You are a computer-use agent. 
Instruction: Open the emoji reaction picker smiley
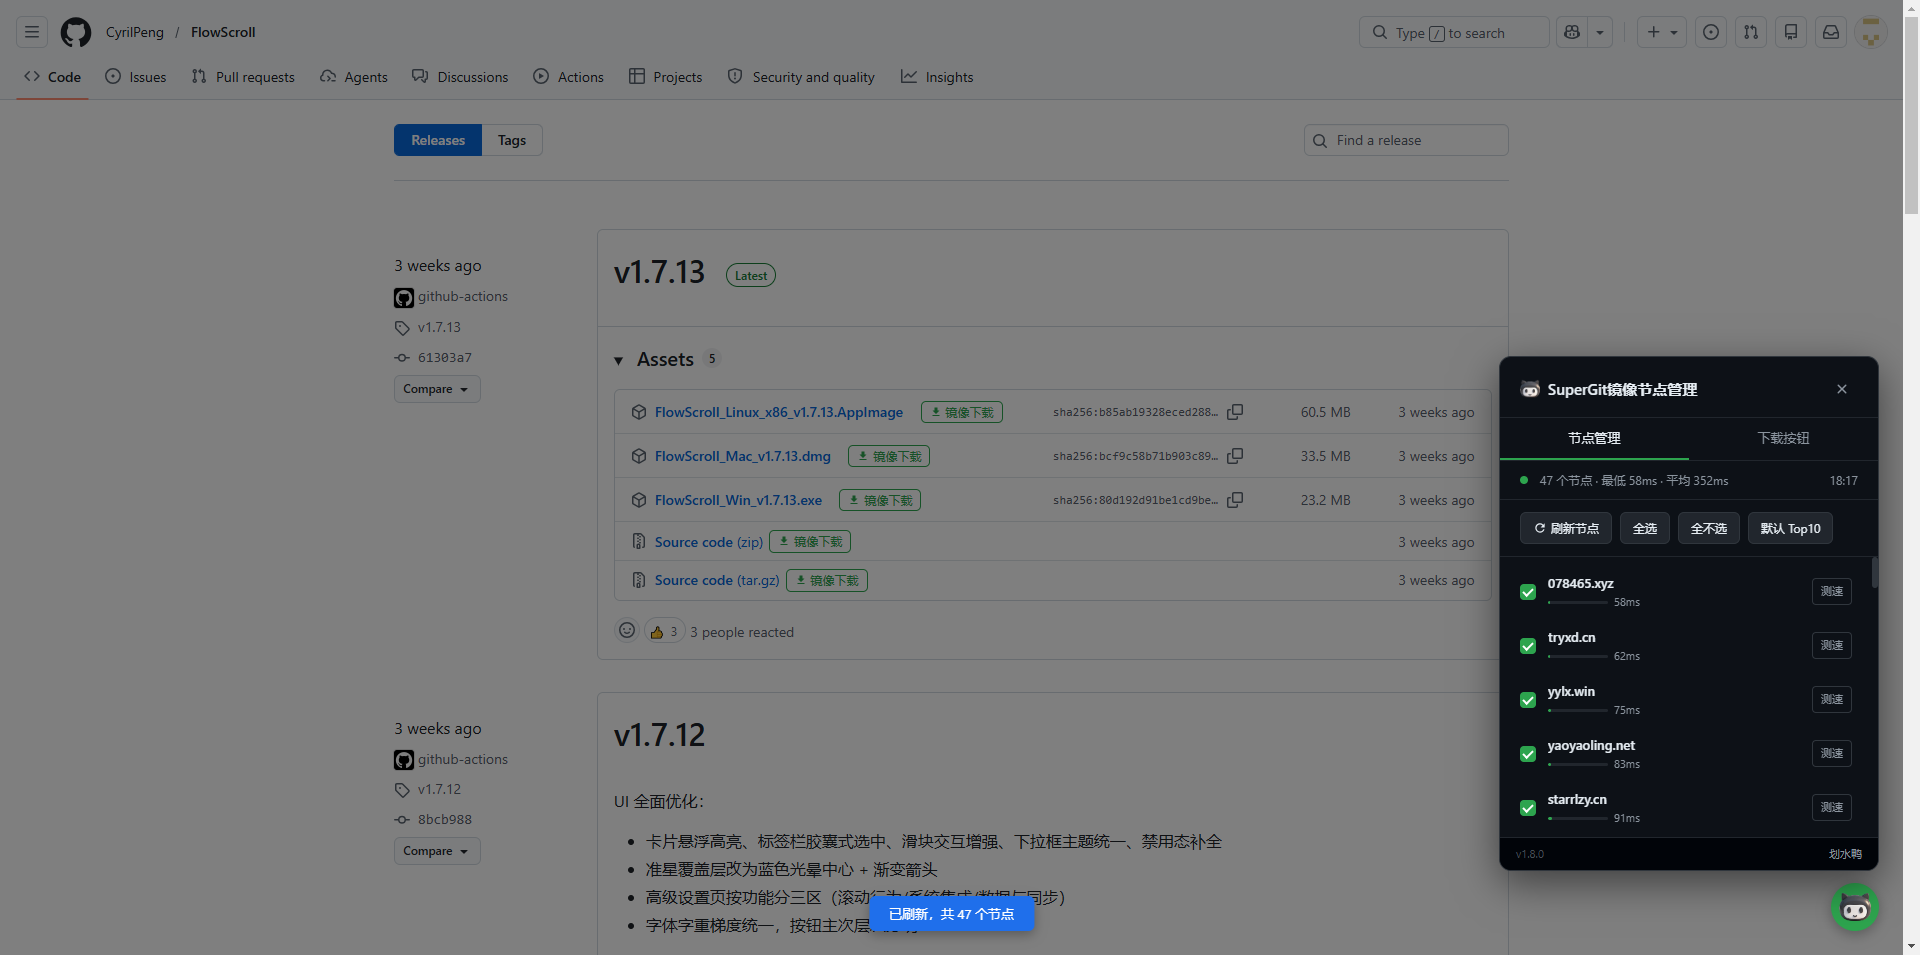[627, 631]
